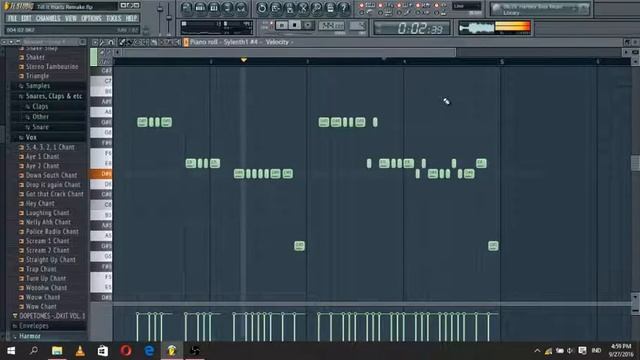The image size is (640, 360).
Task: Expand the Claps folder in browser
Action: tap(40, 107)
